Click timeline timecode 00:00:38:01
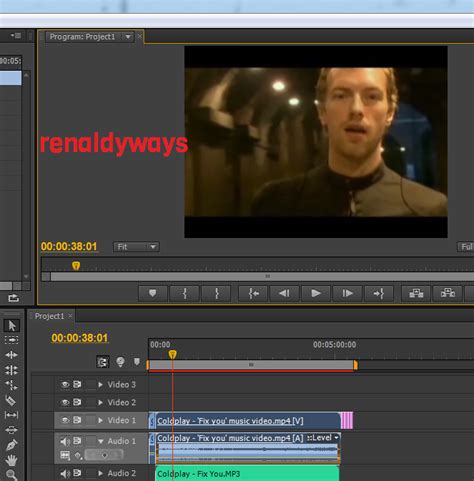 80,338
